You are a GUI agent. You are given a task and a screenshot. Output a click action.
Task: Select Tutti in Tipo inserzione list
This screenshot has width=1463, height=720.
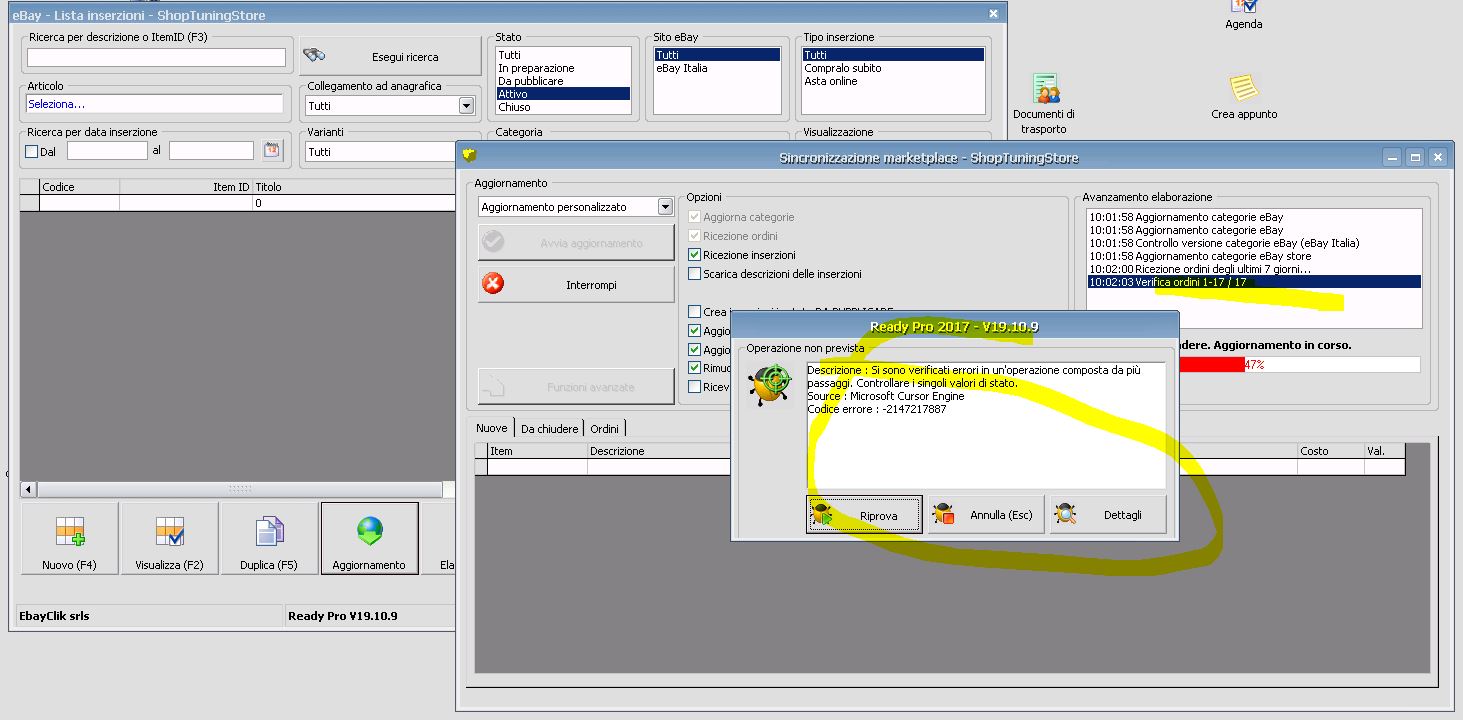(894, 55)
